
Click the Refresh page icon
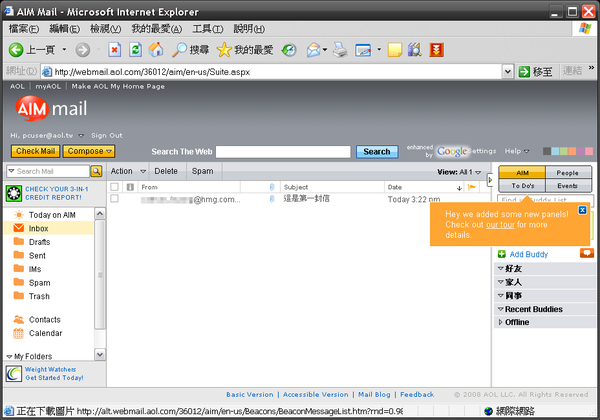pos(135,50)
